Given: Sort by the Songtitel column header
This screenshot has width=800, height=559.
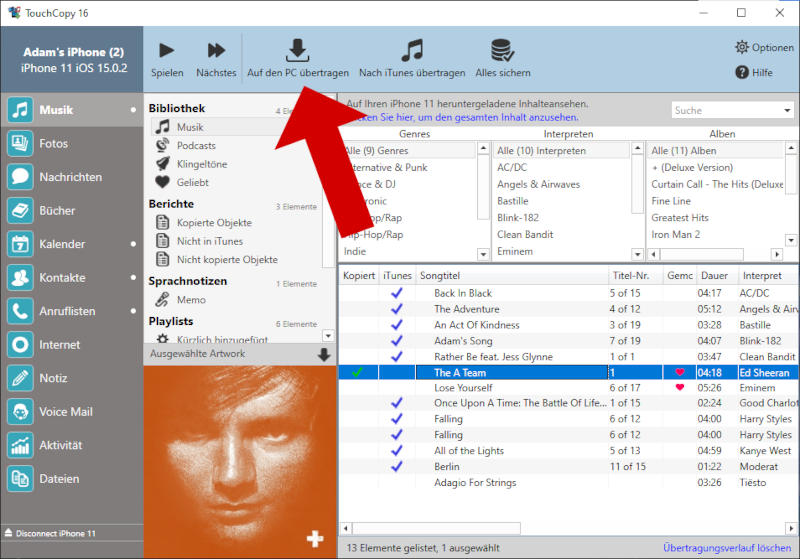Looking at the screenshot, I should (x=512, y=276).
